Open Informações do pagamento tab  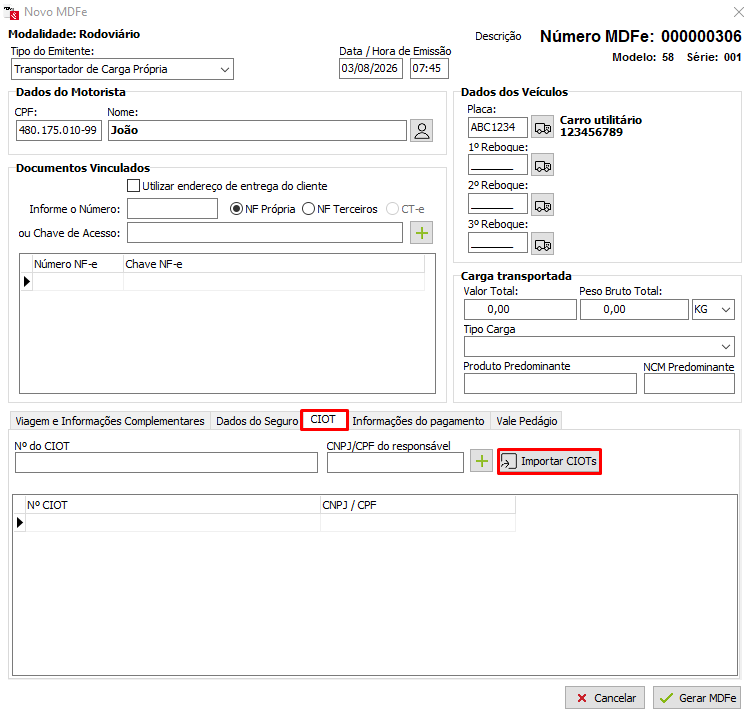(x=418, y=421)
